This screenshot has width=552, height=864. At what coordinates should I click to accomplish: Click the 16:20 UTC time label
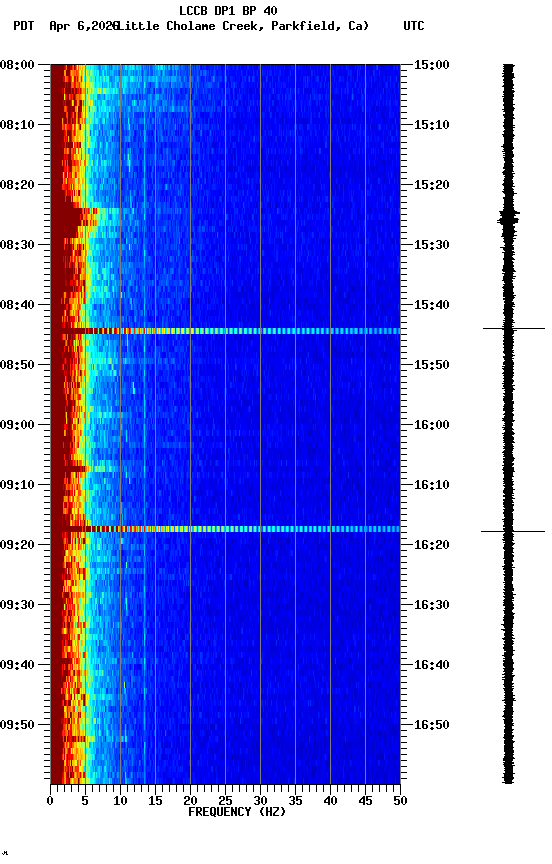tap(432, 545)
